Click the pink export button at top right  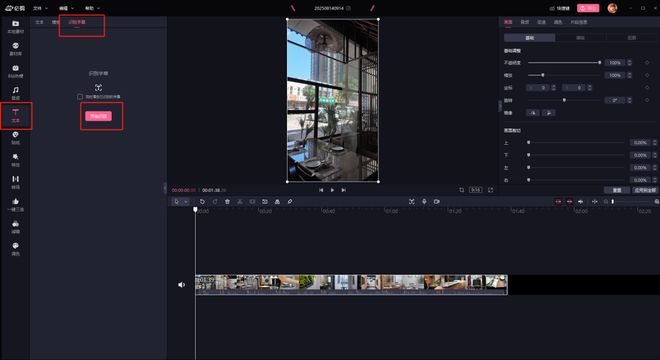588,8
